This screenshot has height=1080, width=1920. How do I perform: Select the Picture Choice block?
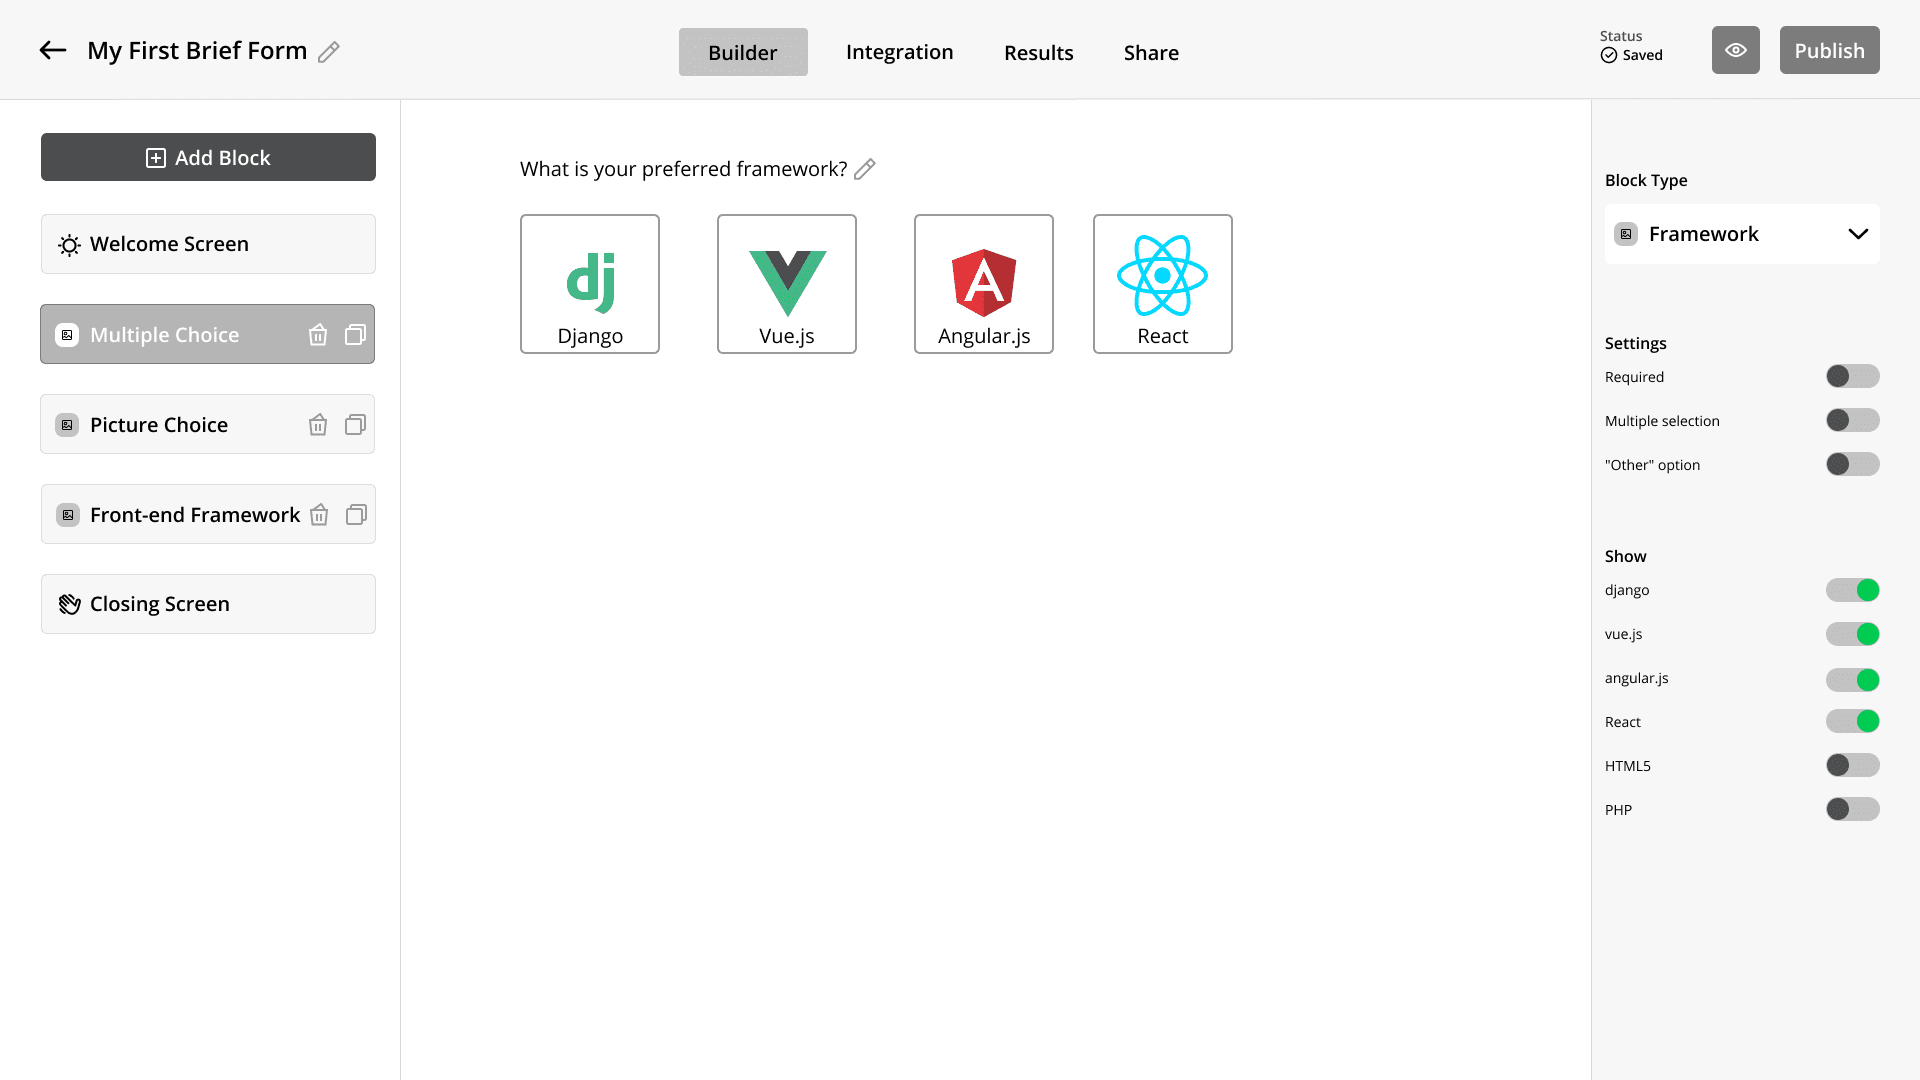208,424
